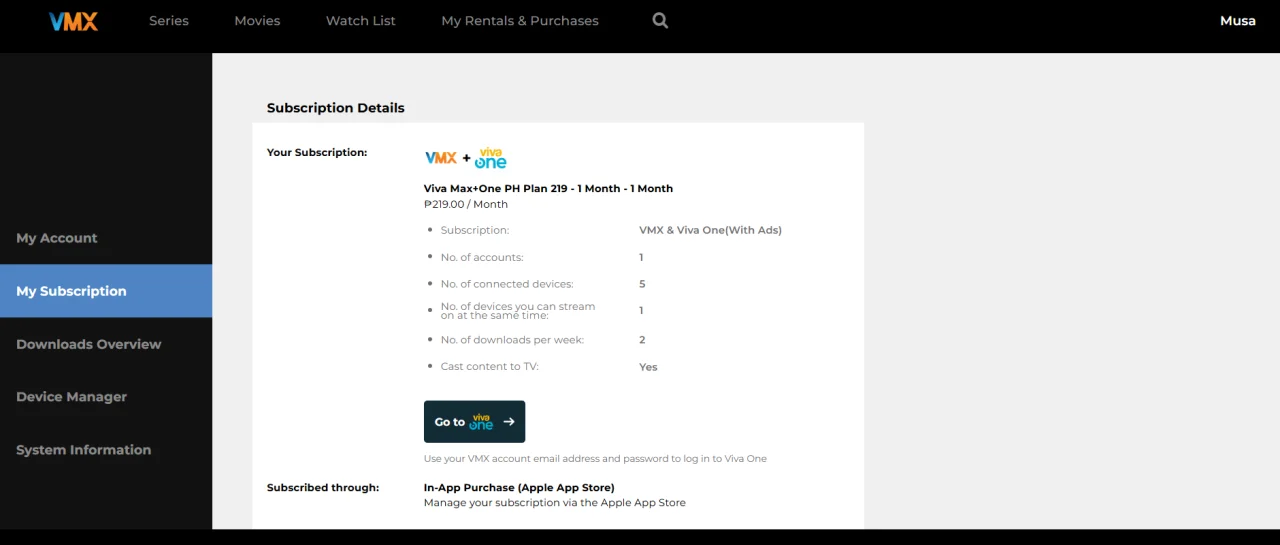This screenshot has width=1280, height=545.
Task: Go to Watch List
Action: click(x=361, y=21)
